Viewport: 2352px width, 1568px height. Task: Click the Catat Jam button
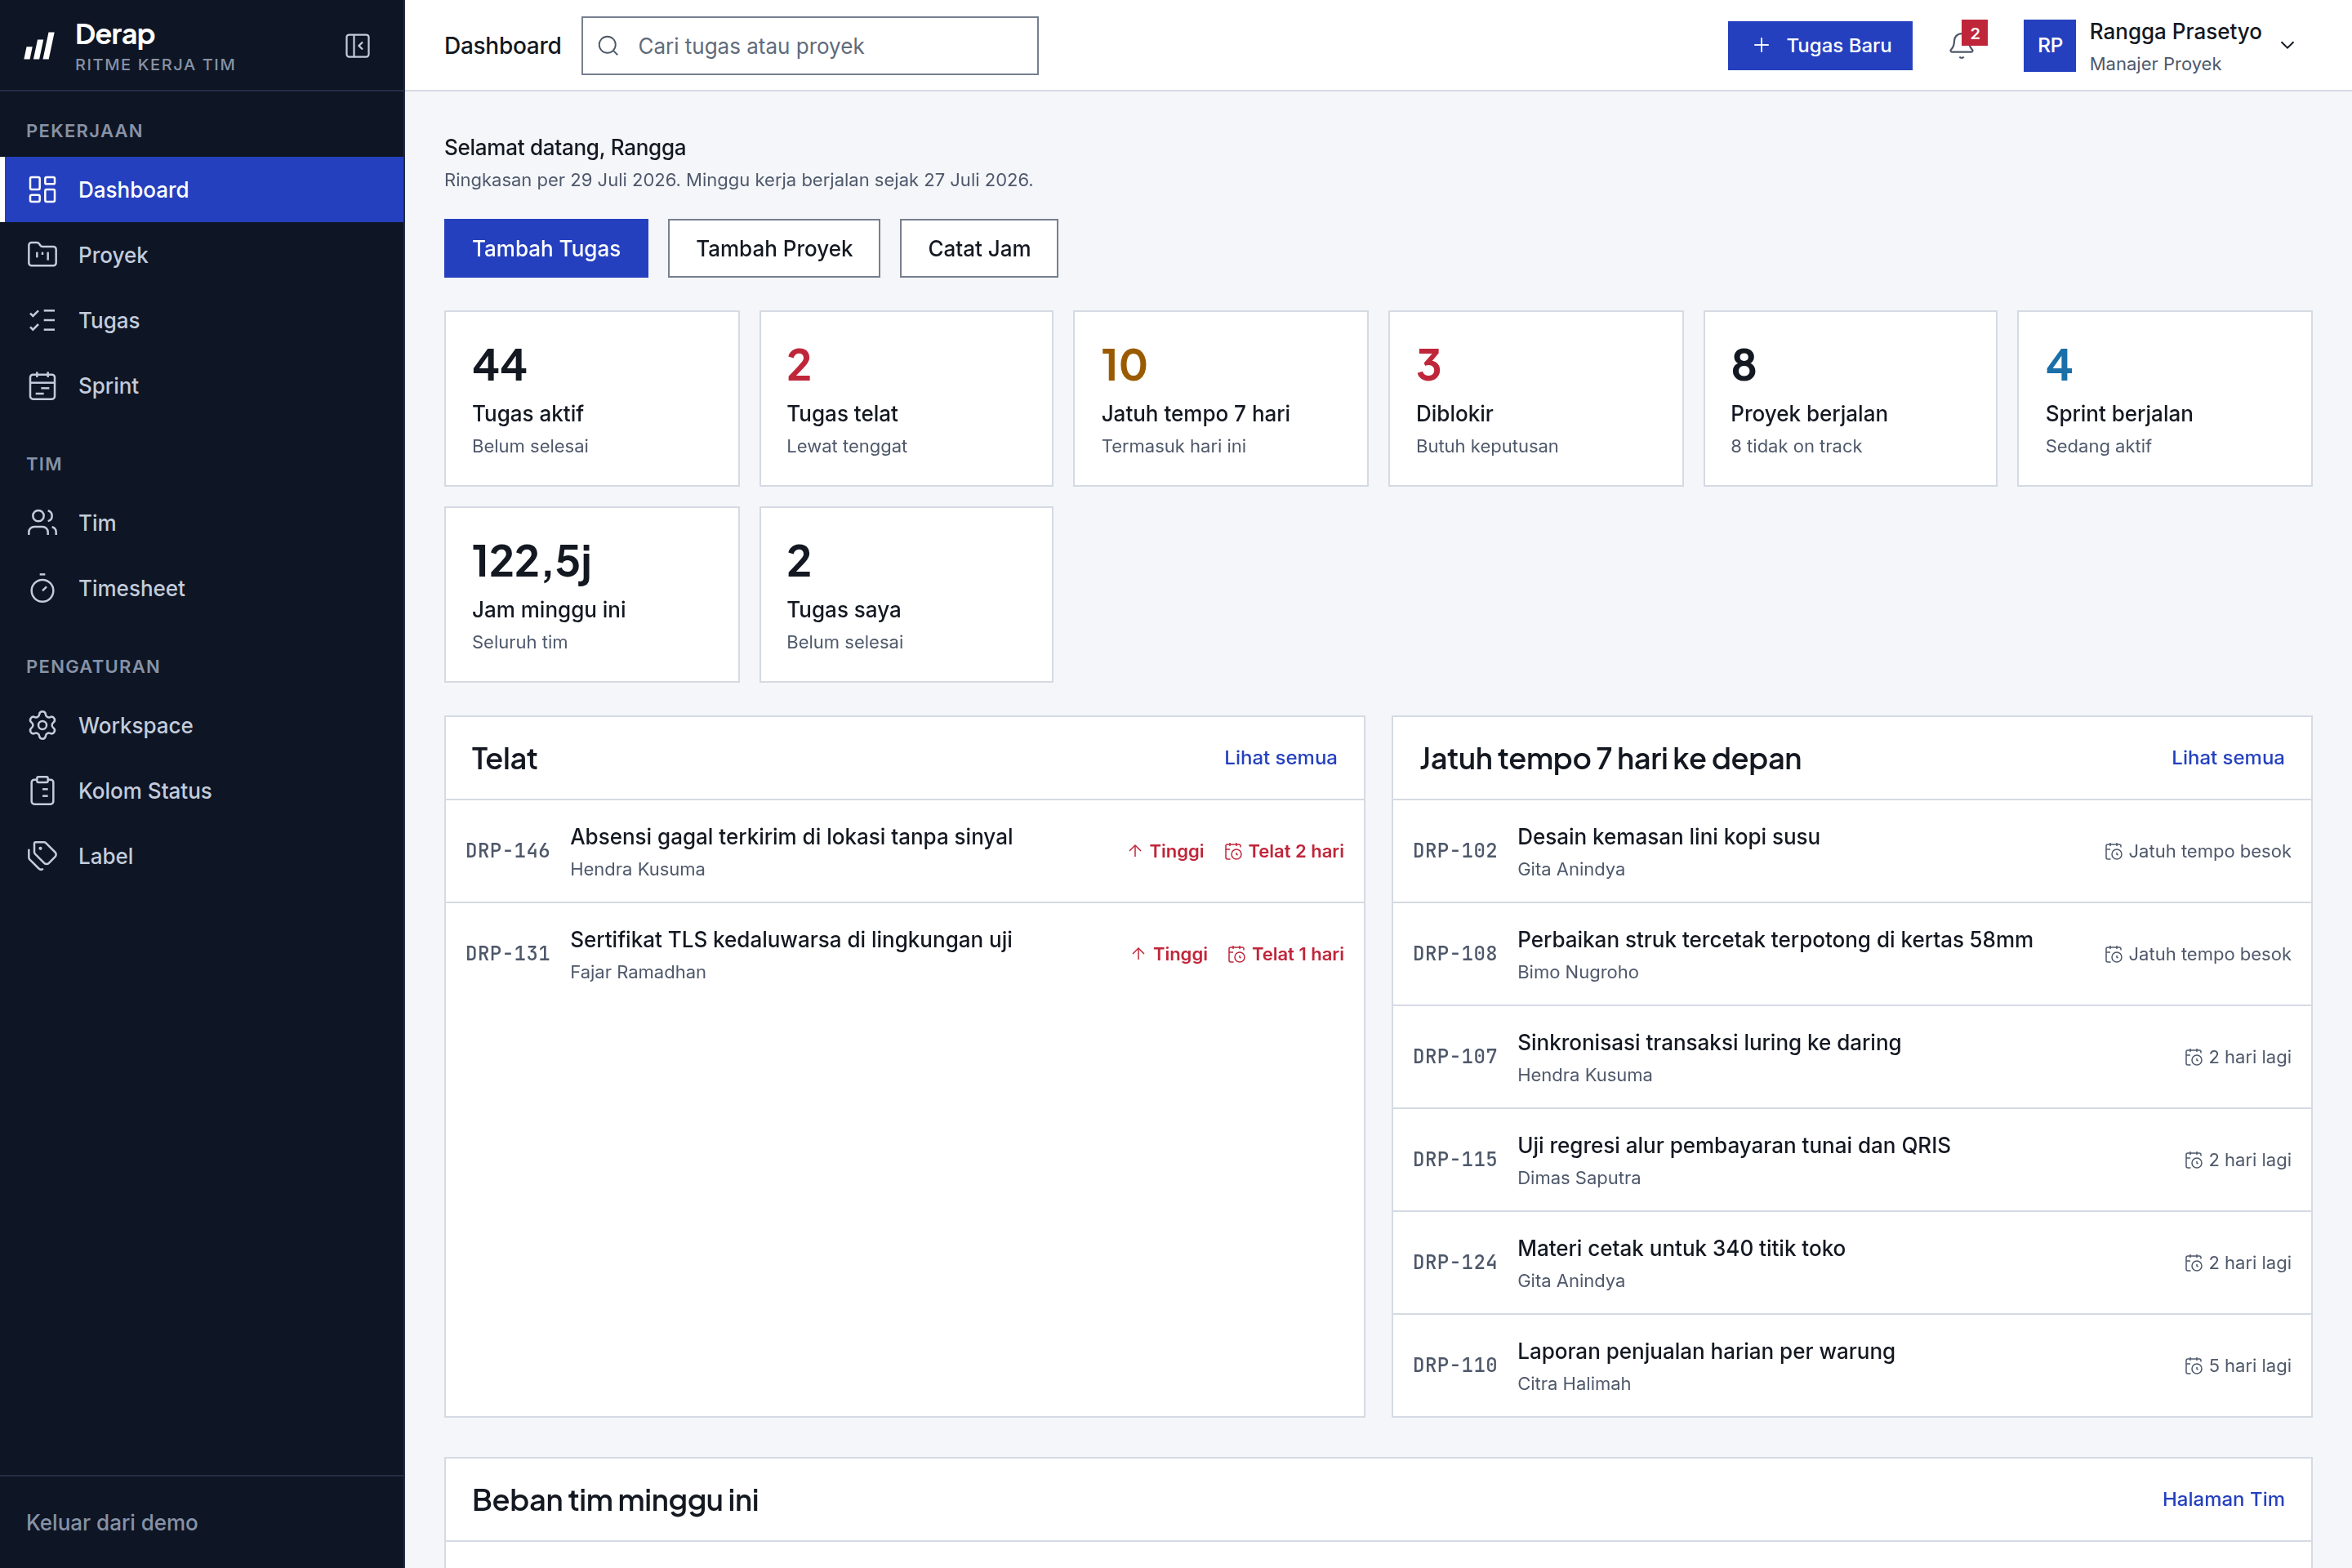click(x=978, y=248)
